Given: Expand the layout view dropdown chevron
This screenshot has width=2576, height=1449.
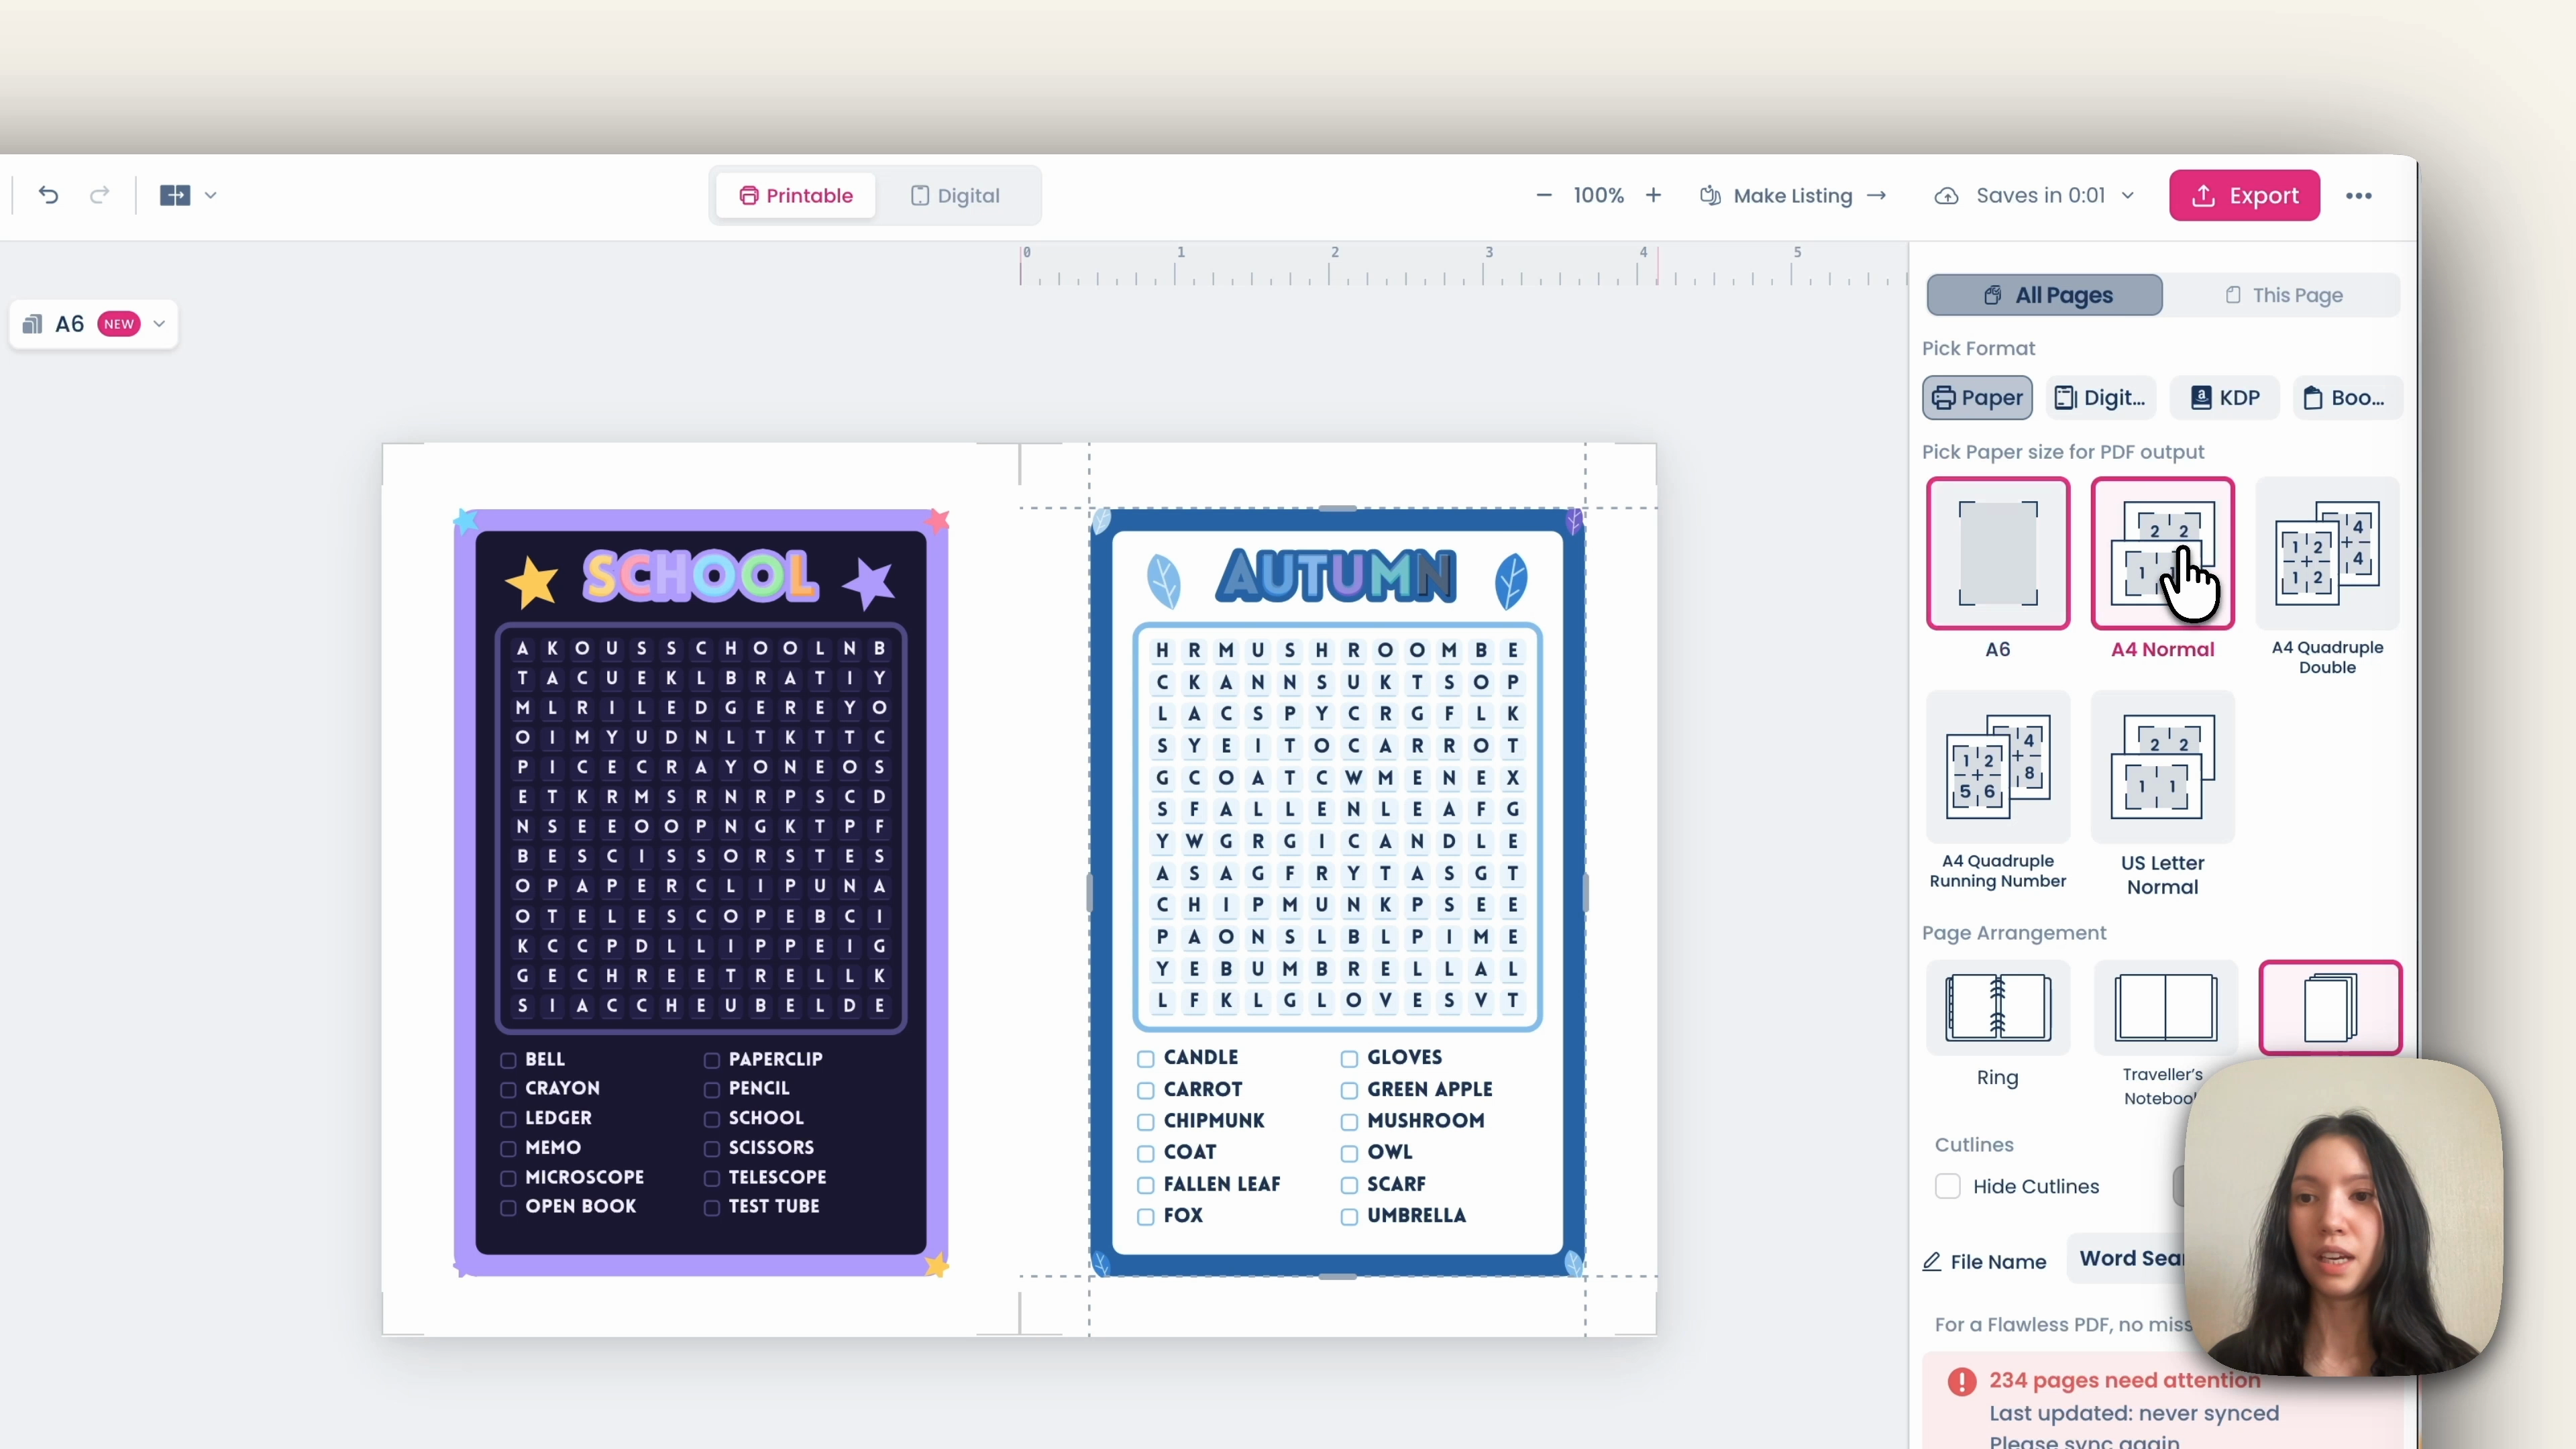Looking at the screenshot, I should tap(210, 195).
